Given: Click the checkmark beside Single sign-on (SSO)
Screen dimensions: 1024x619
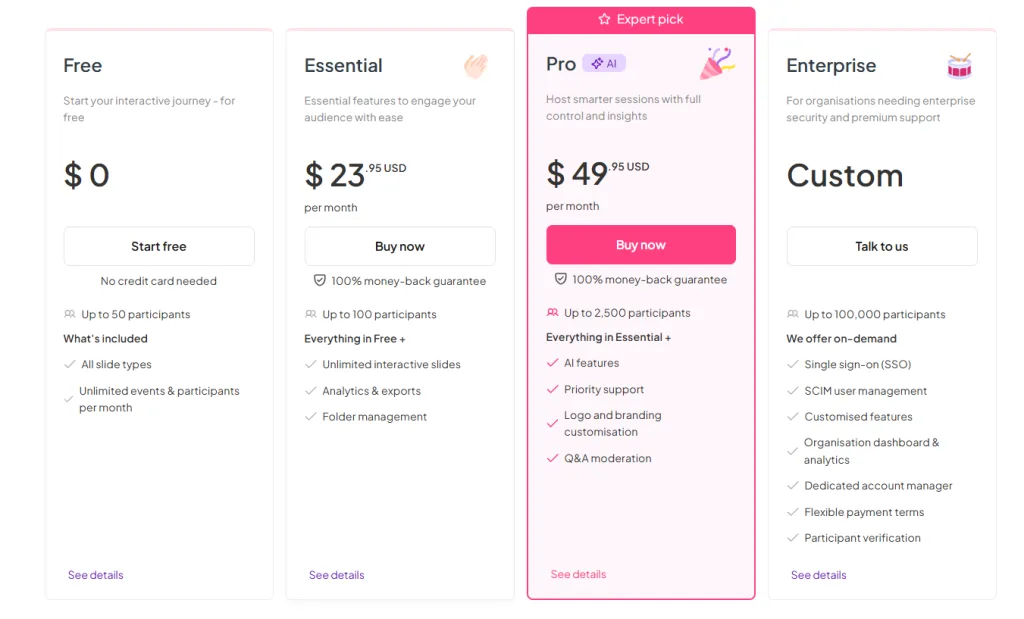Looking at the screenshot, I should point(792,365).
